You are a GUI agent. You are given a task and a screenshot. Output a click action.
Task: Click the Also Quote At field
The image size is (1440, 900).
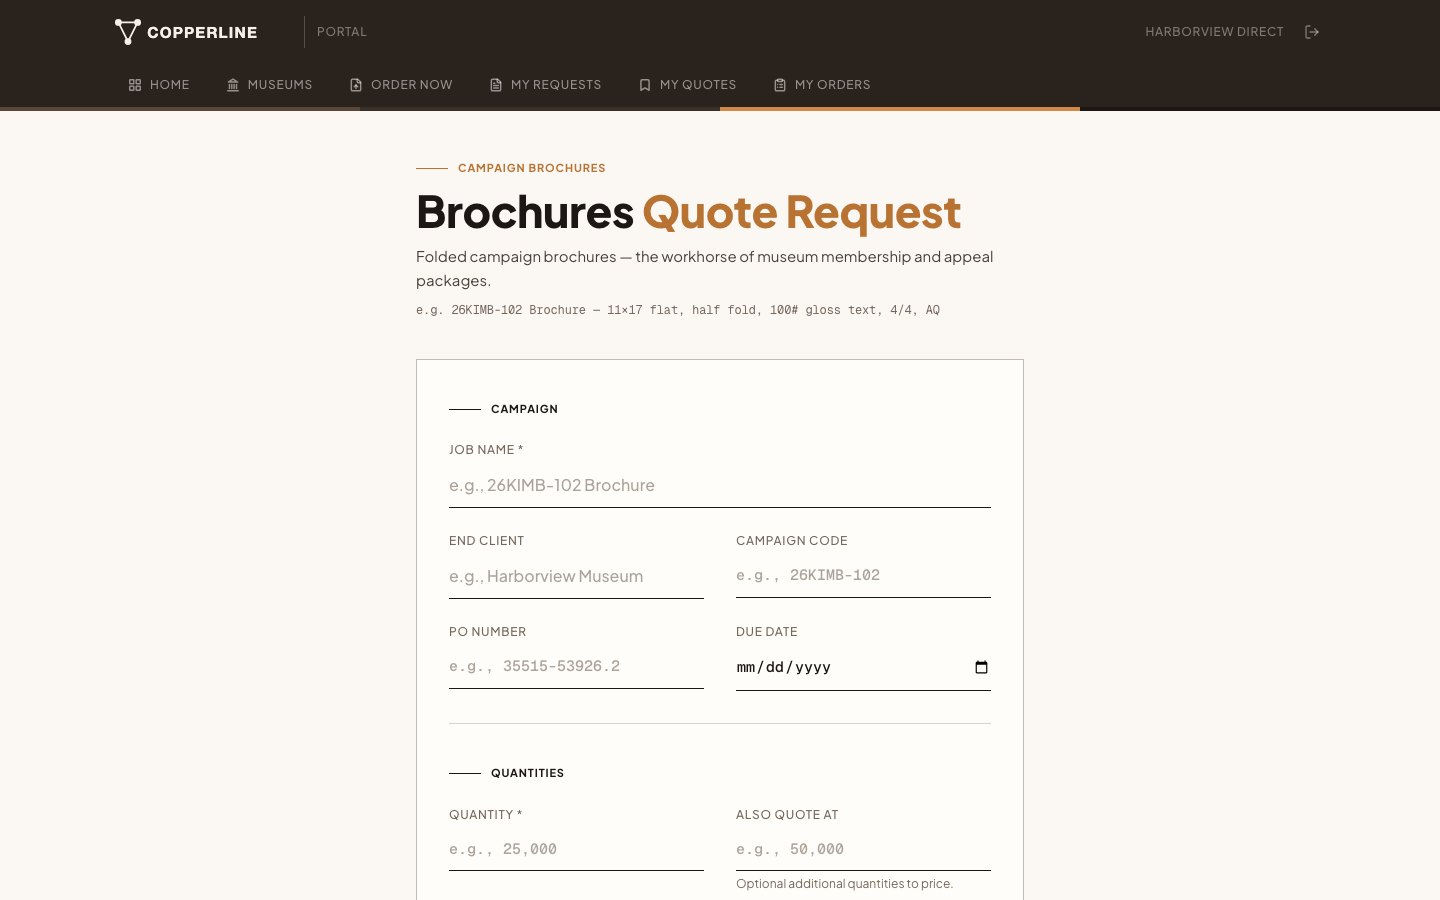click(863, 850)
